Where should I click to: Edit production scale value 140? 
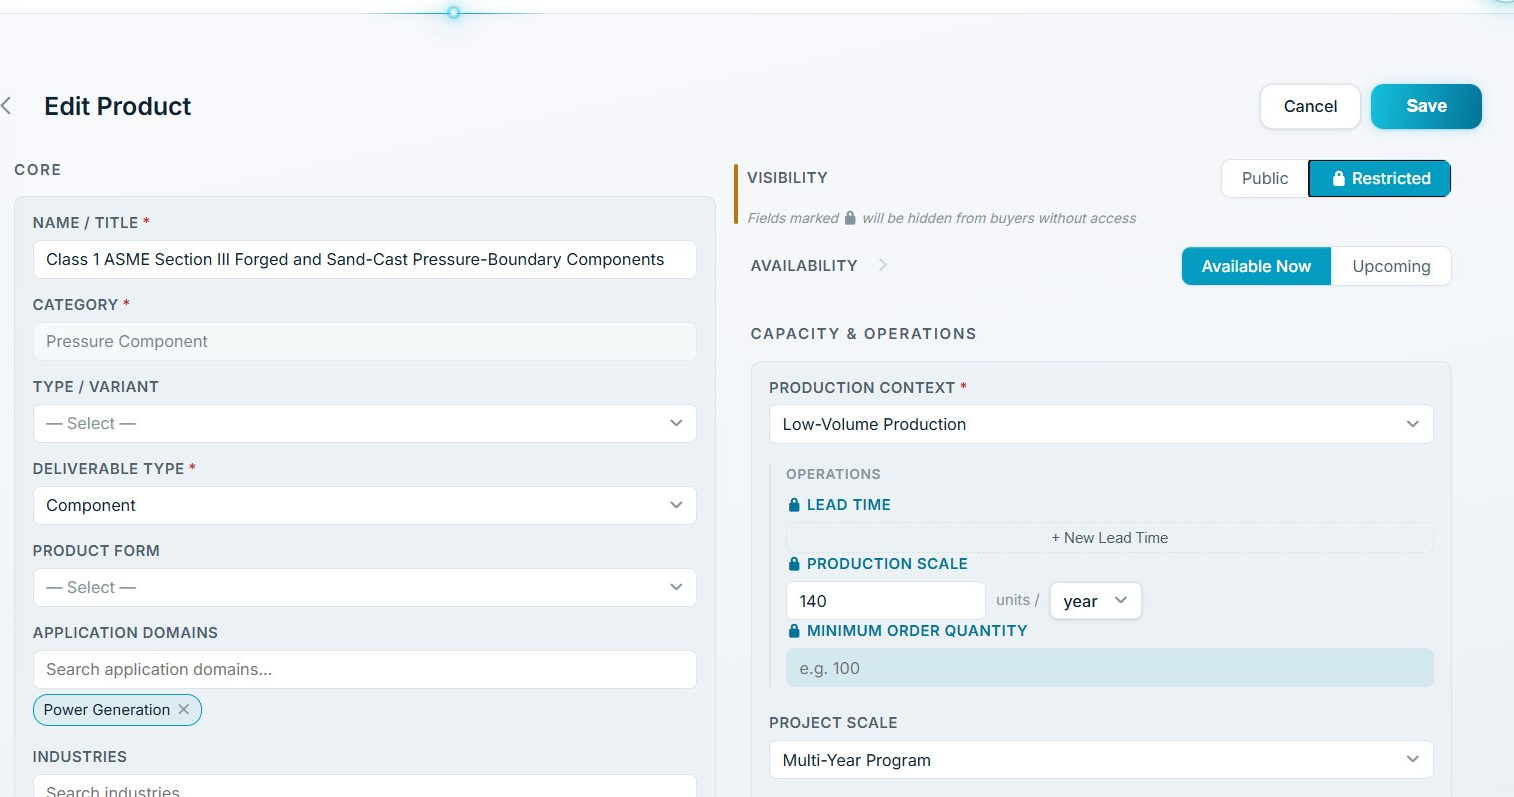pyautogui.click(x=885, y=601)
